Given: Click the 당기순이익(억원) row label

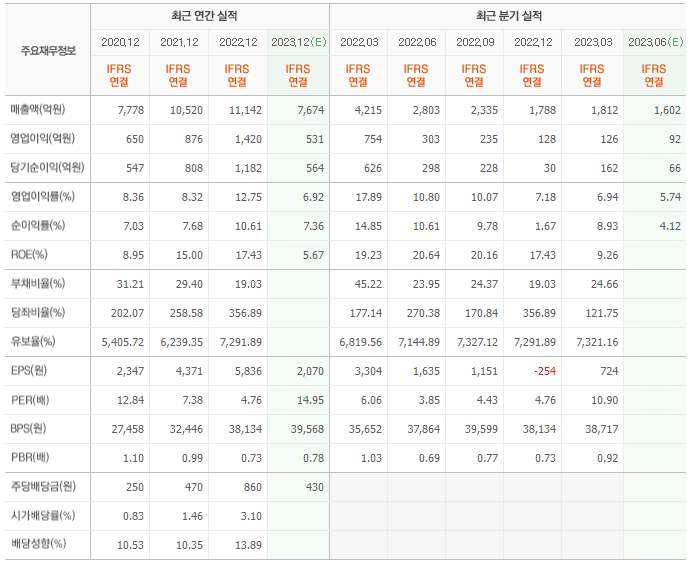Looking at the screenshot, I should (47, 167).
